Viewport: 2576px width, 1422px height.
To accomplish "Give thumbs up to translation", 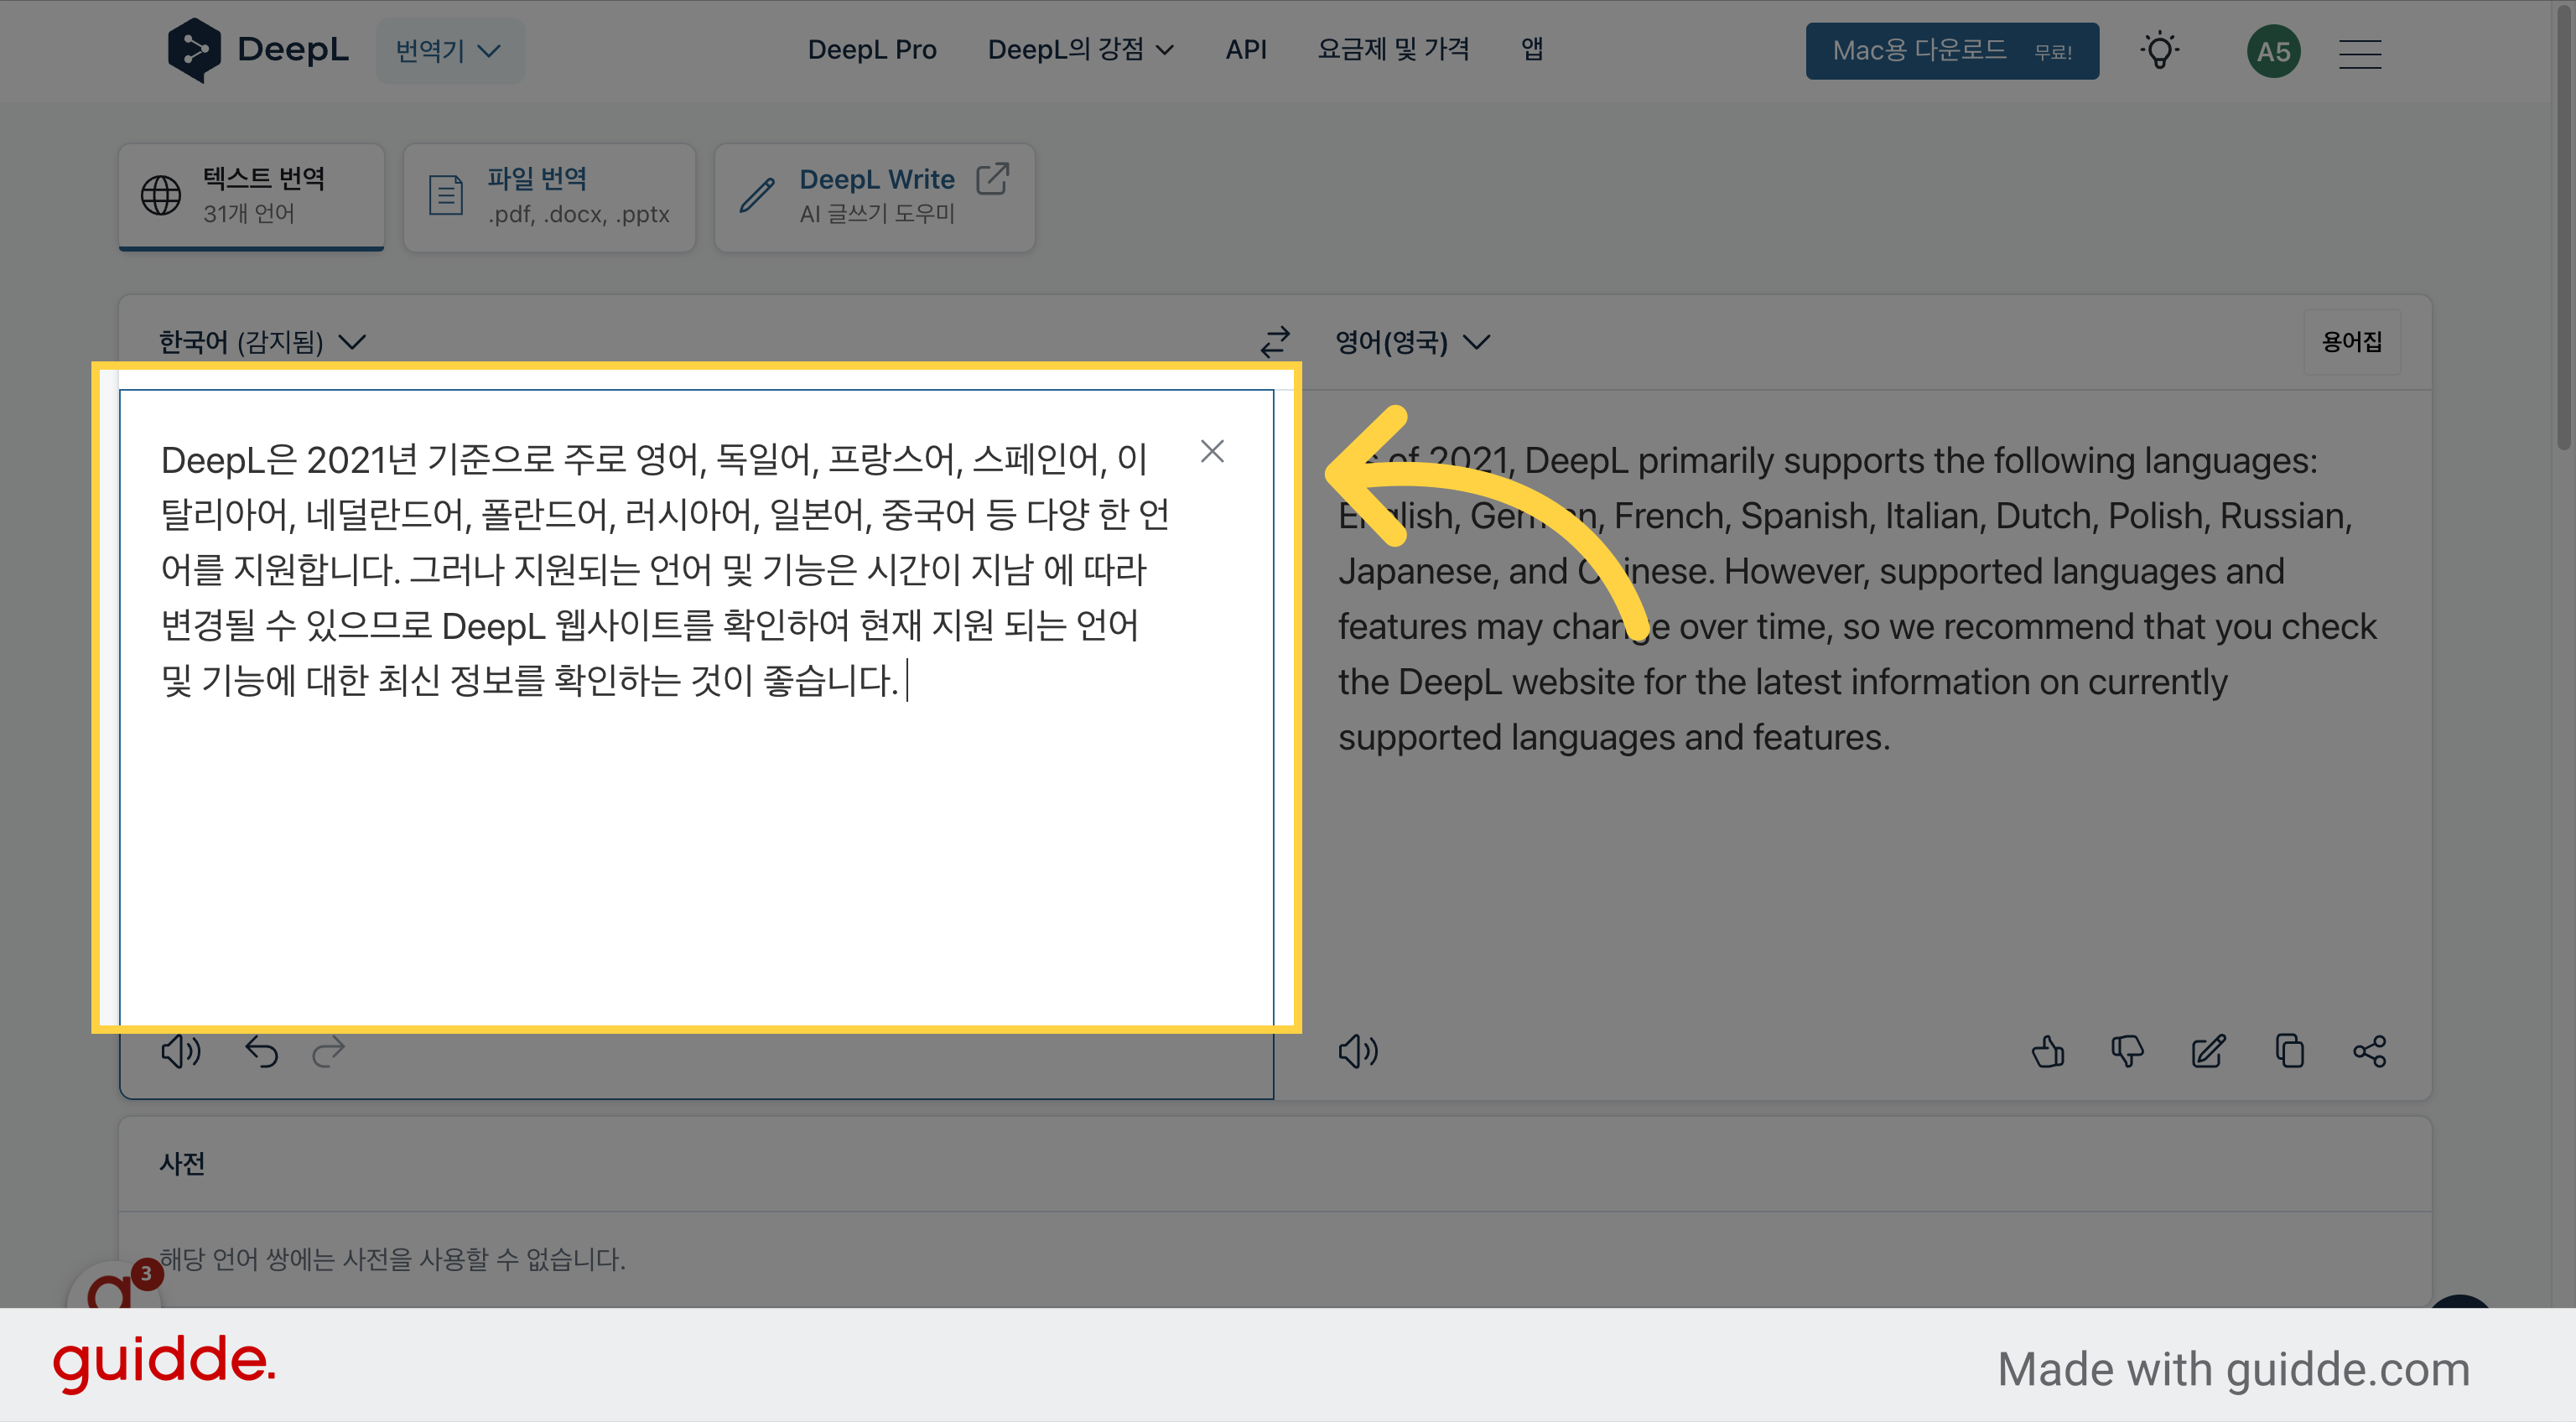I will [x=2047, y=1052].
